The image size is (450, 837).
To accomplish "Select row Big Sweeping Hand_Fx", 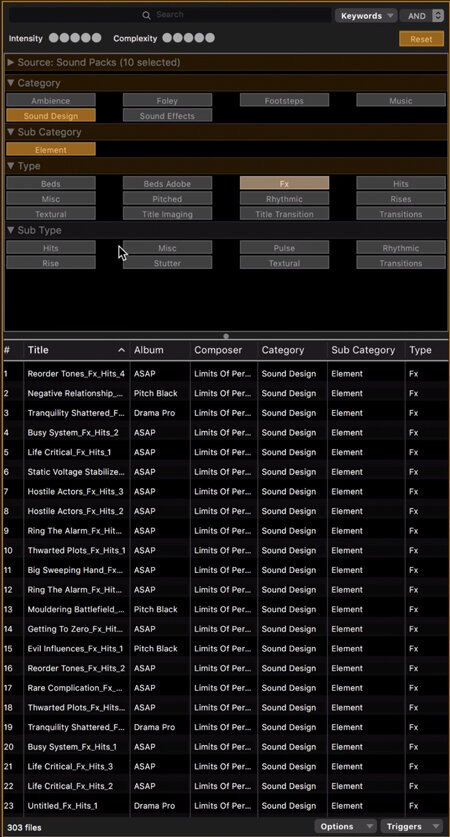I will 225,570.
